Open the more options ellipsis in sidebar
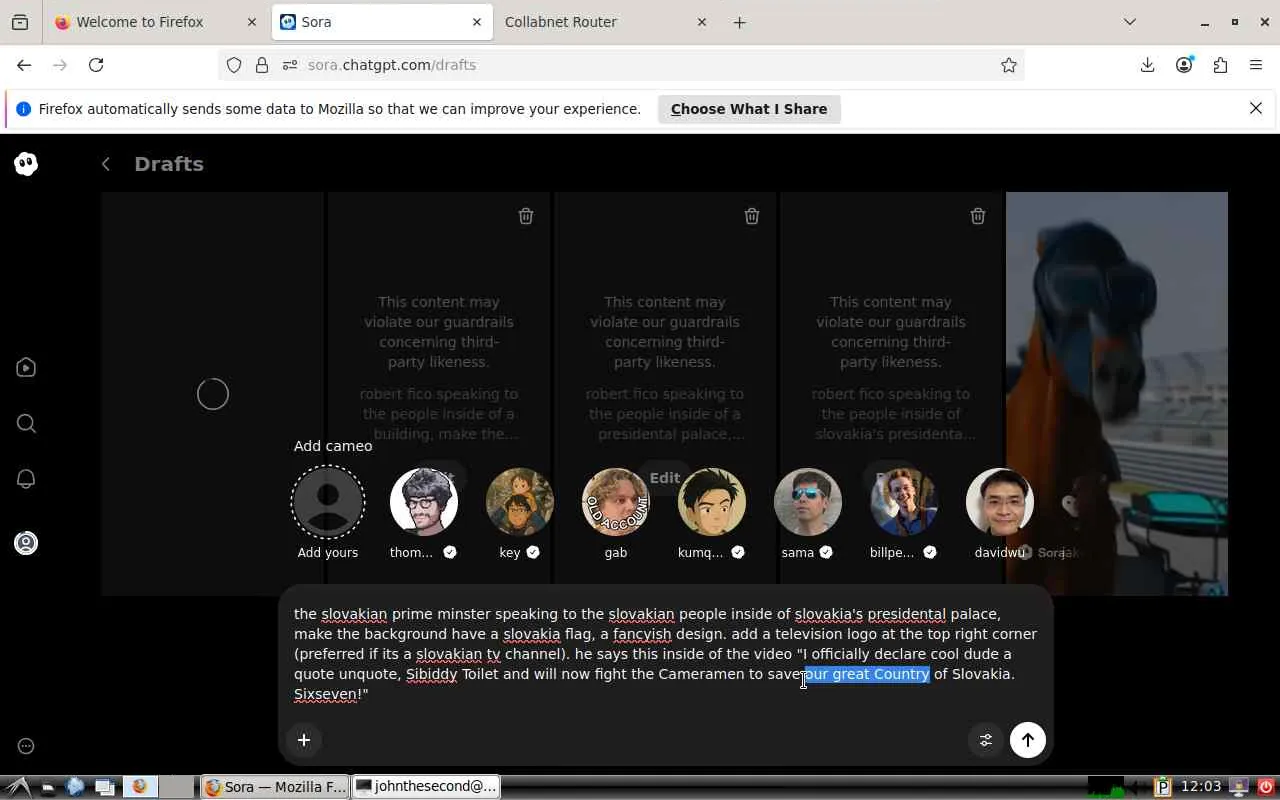This screenshot has height=800, width=1280. click(x=26, y=746)
